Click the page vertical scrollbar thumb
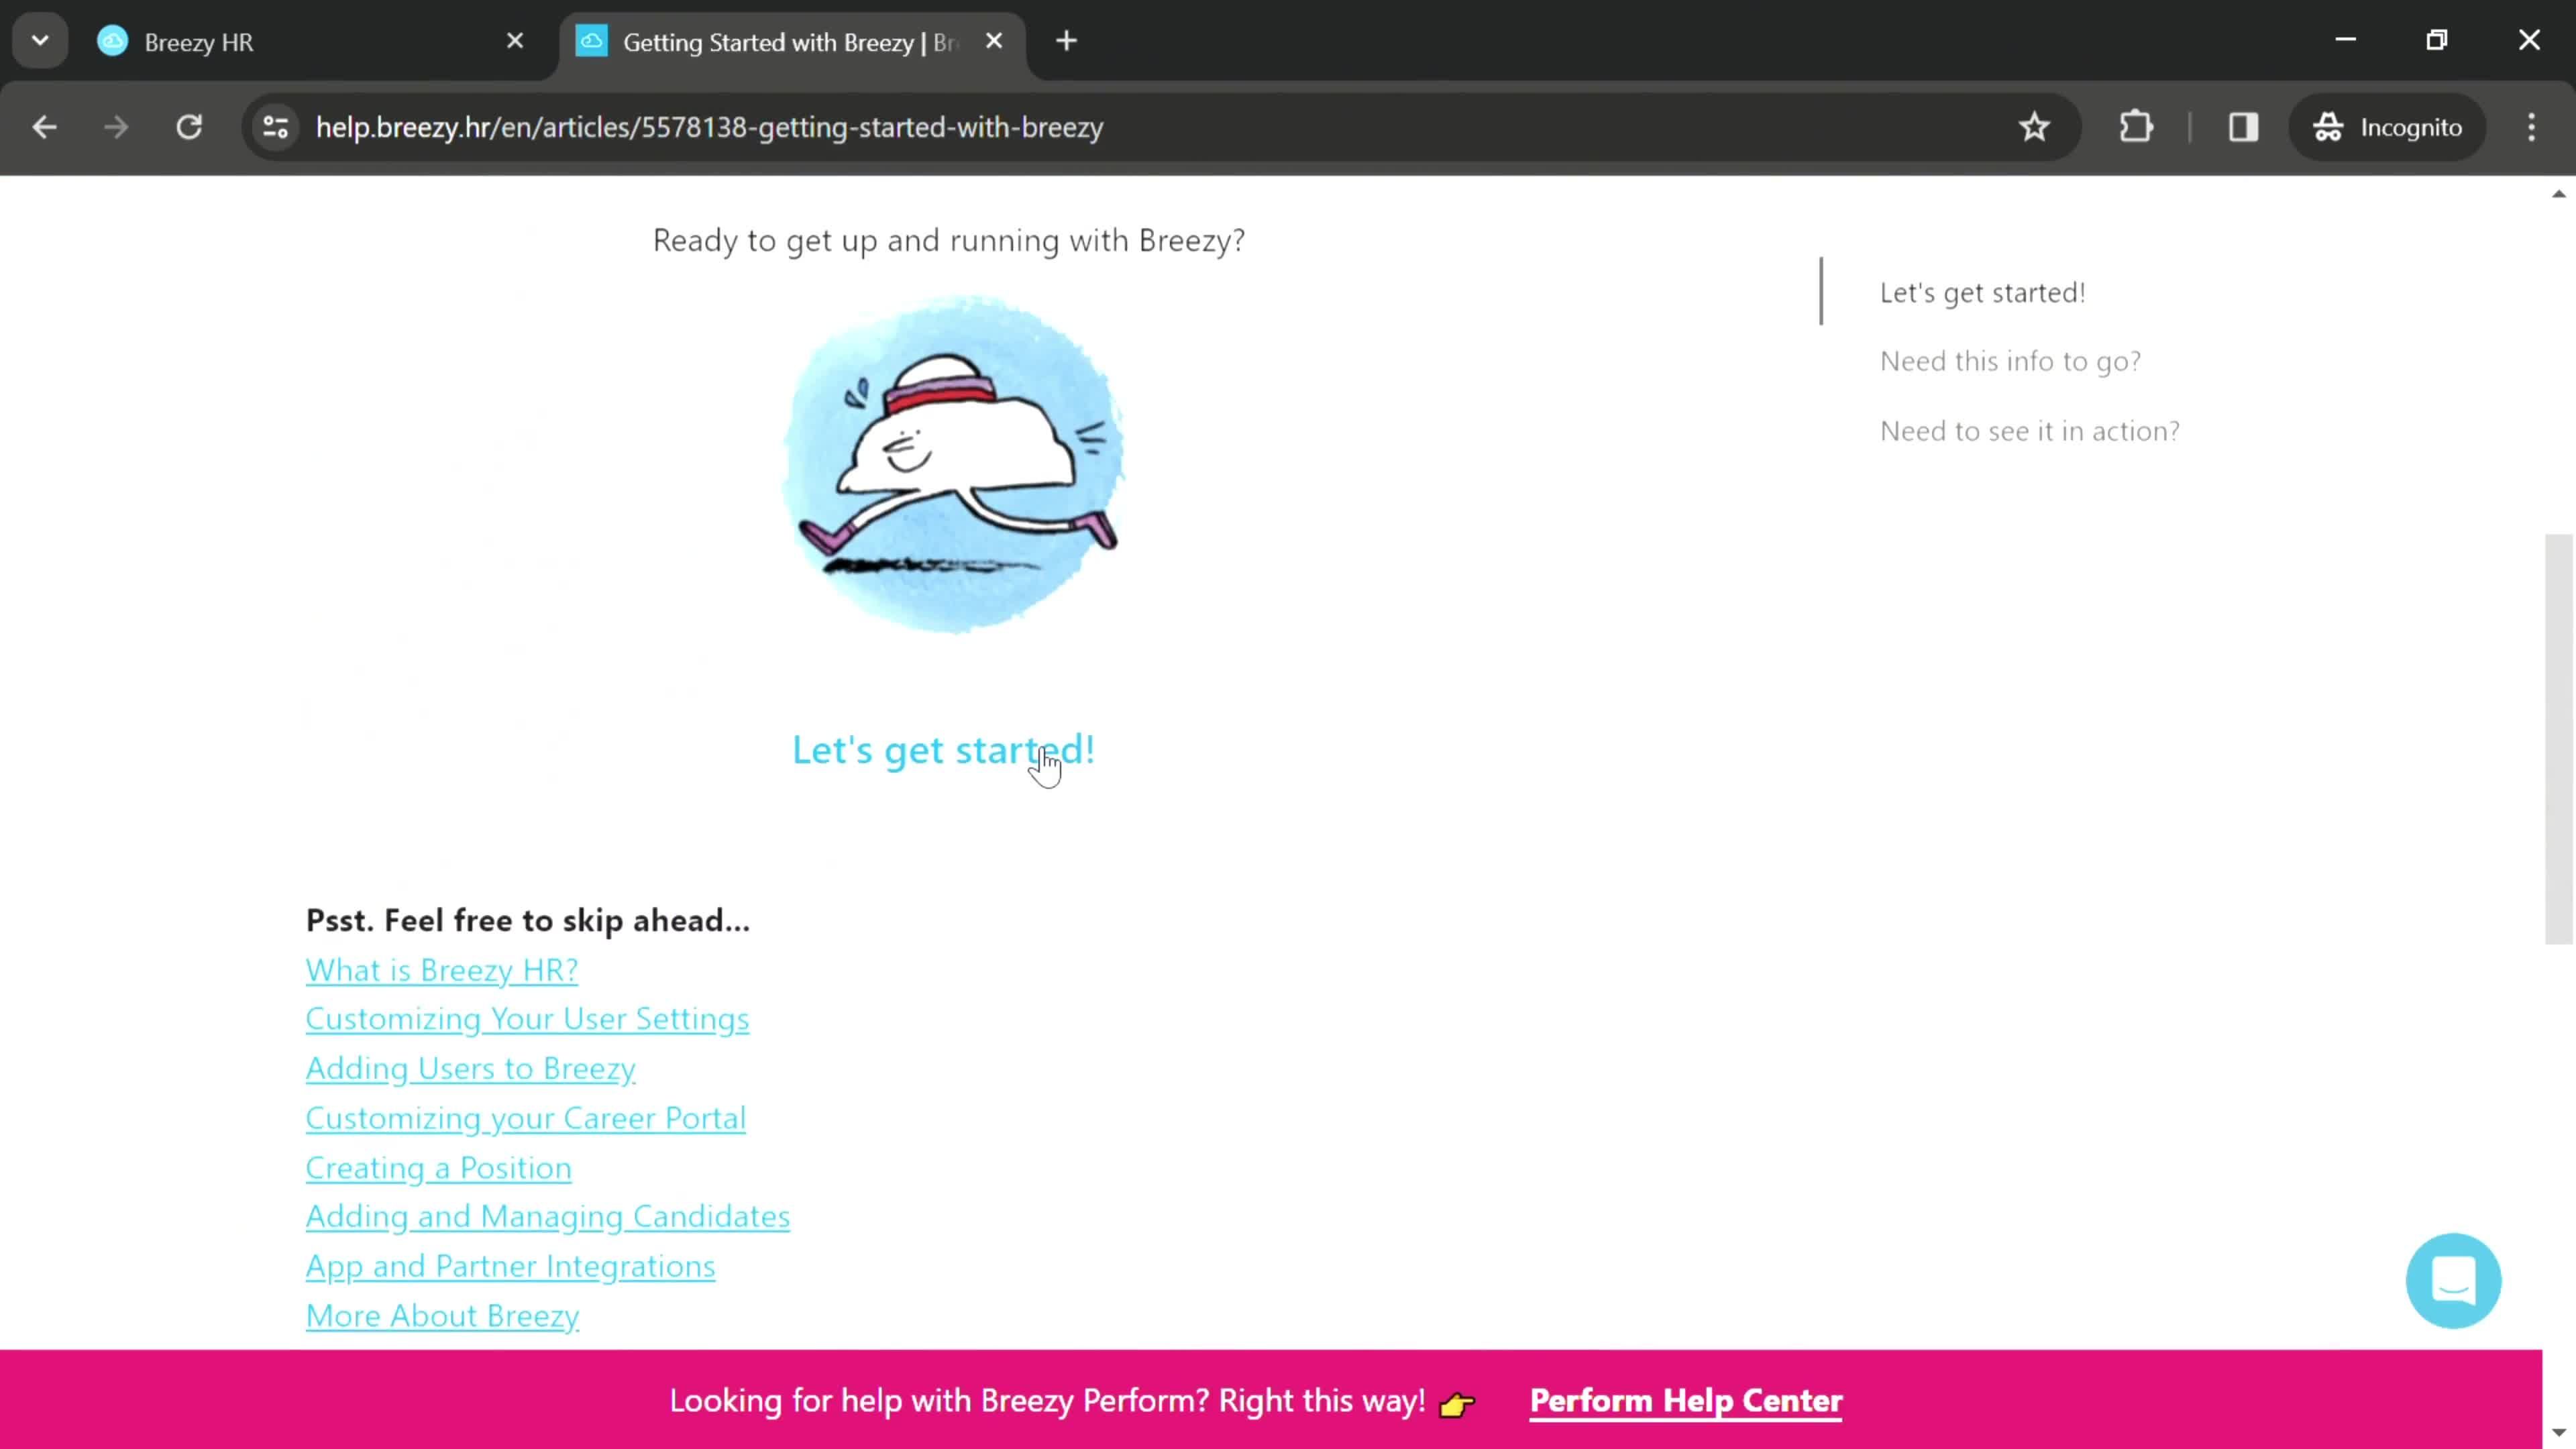This screenshot has height=1449, width=2576. (2558, 740)
